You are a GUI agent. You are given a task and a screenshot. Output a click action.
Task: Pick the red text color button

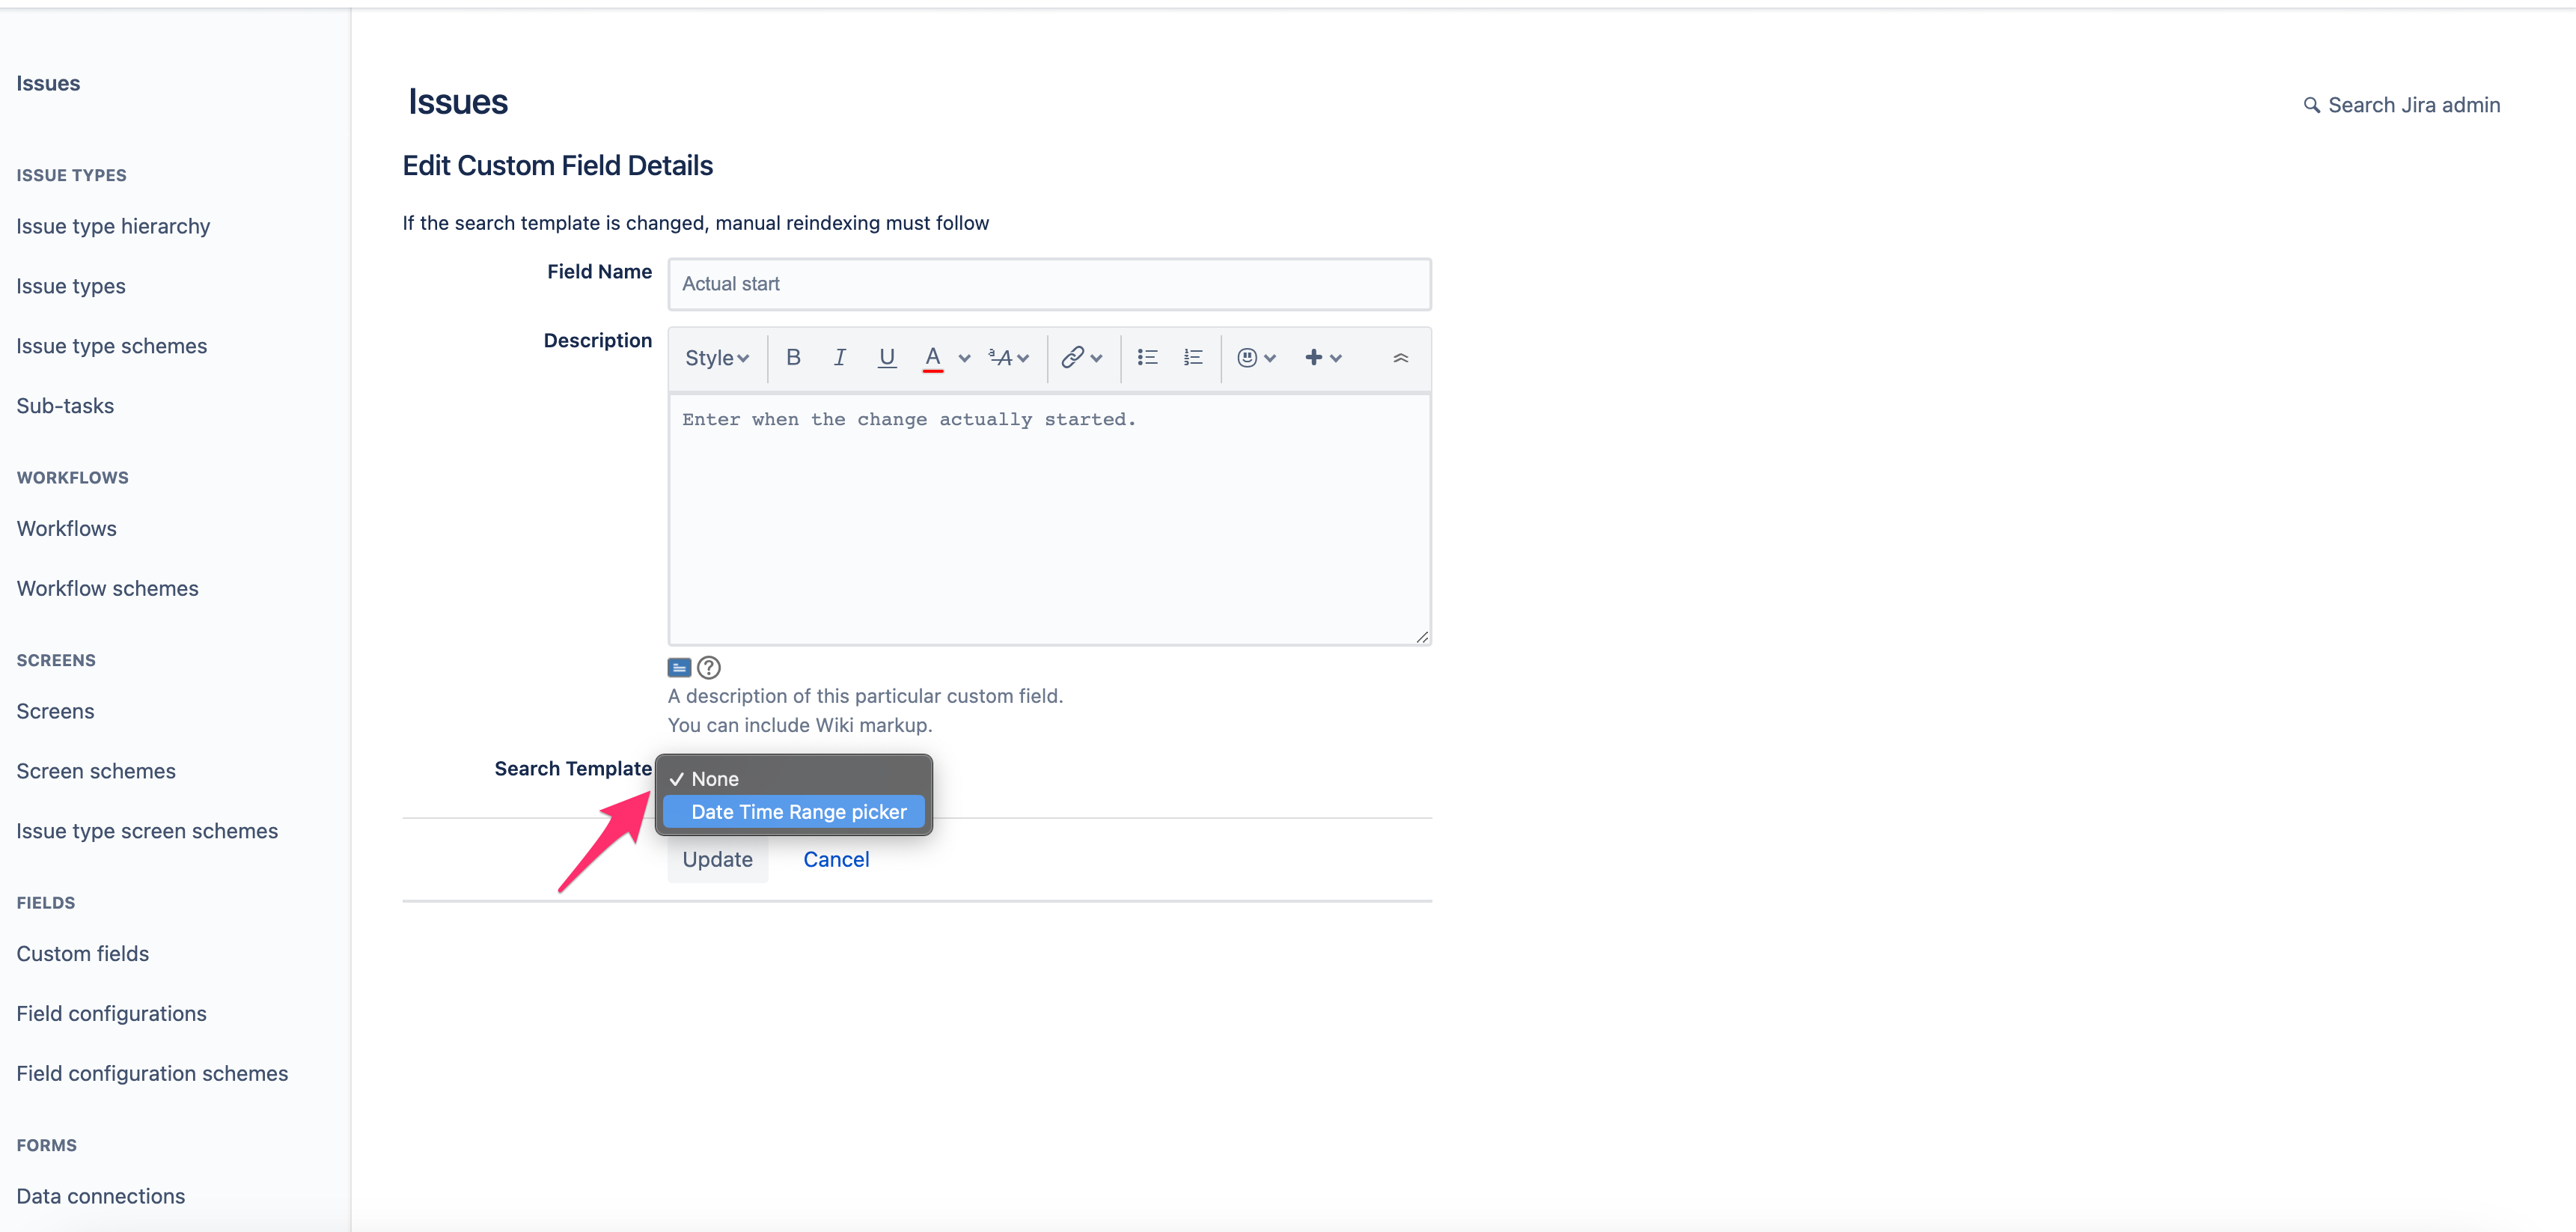click(x=932, y=357)
